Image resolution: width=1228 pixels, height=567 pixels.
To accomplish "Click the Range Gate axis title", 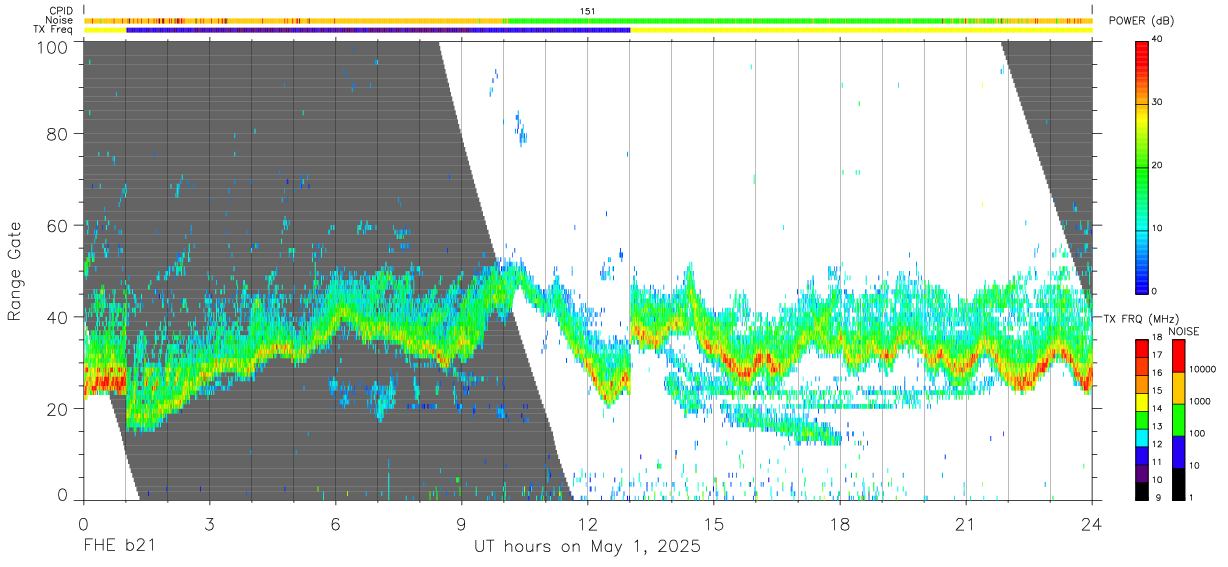I will click(x=15, y=272).
